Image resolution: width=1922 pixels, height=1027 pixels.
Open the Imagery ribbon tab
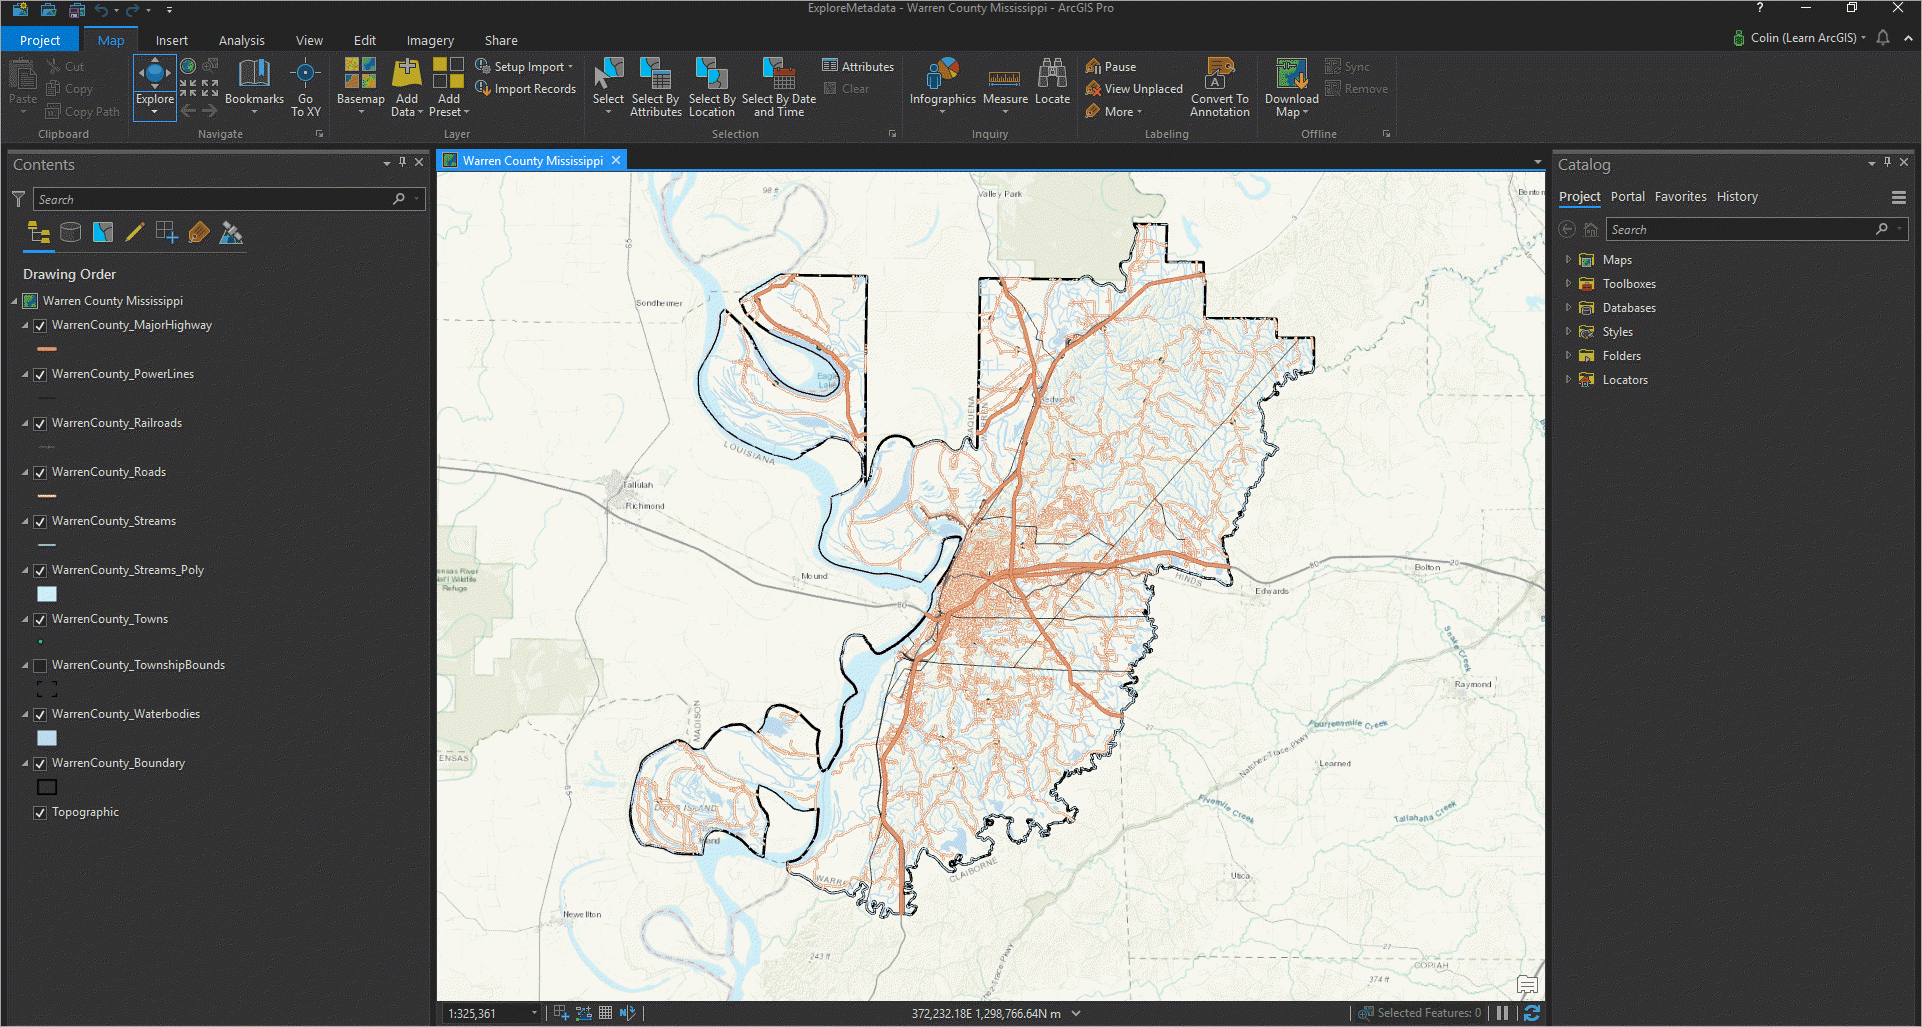pos(430,40)
